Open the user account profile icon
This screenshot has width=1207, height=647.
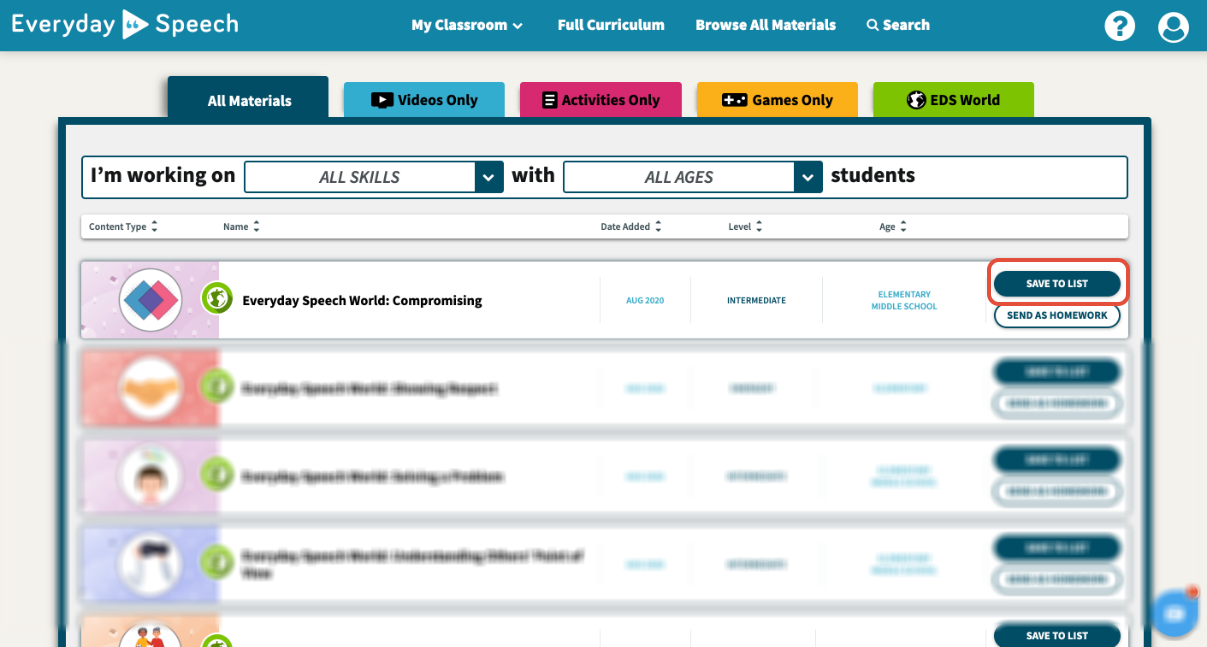(x=1173, y=26)
